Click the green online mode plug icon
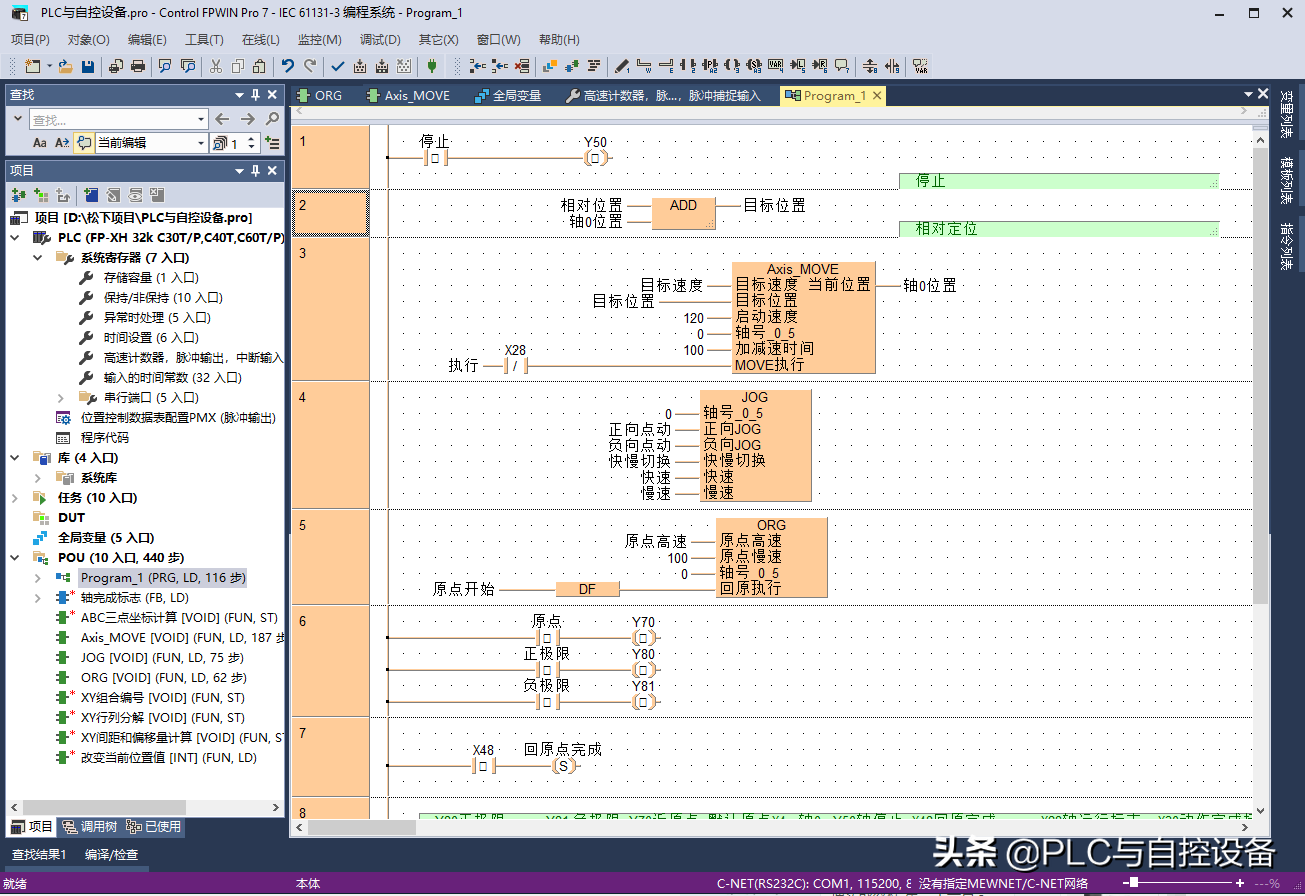The image size is (1305, 896). pyautogui.click(x=432, y=67)
